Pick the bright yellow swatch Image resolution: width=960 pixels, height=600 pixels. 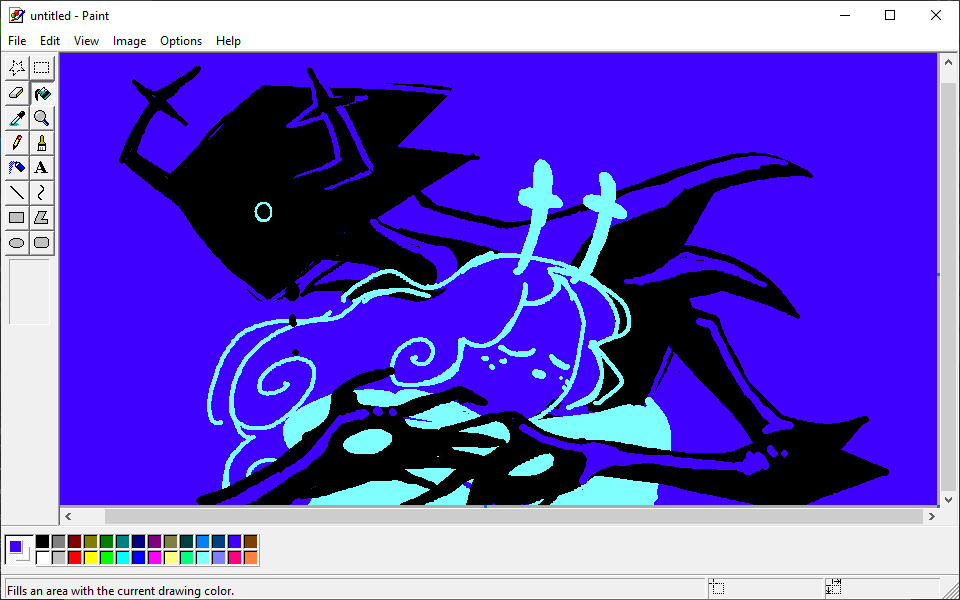pos(91,557)
